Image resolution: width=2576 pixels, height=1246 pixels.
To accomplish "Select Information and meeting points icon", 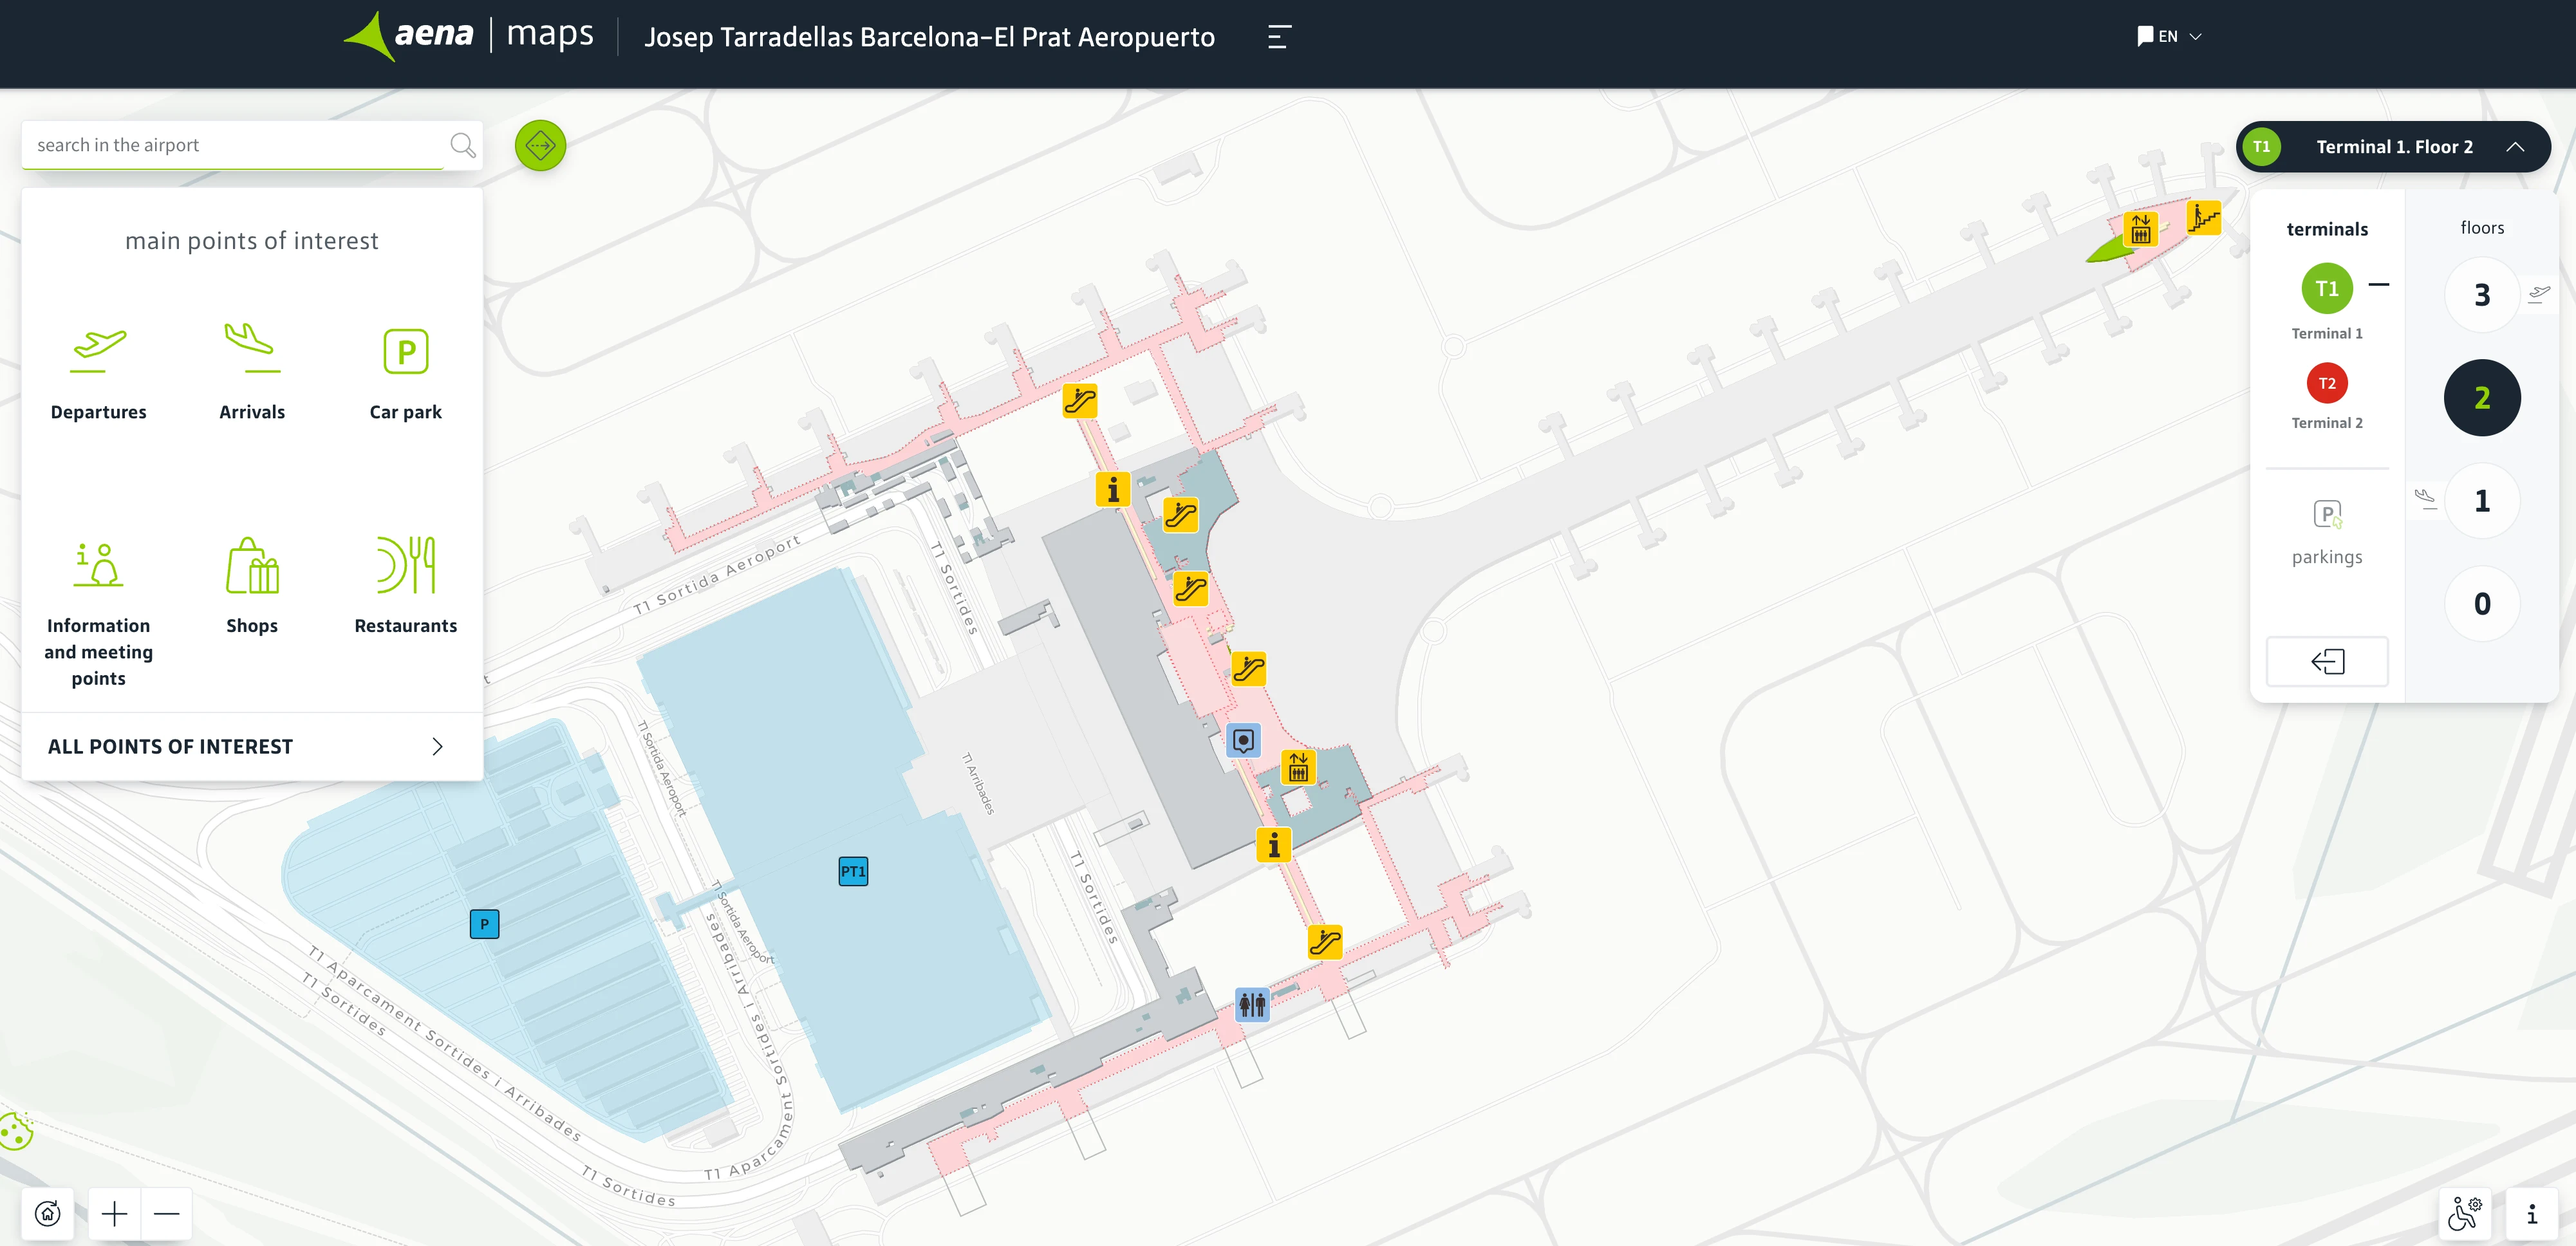I will coord(98,566).
